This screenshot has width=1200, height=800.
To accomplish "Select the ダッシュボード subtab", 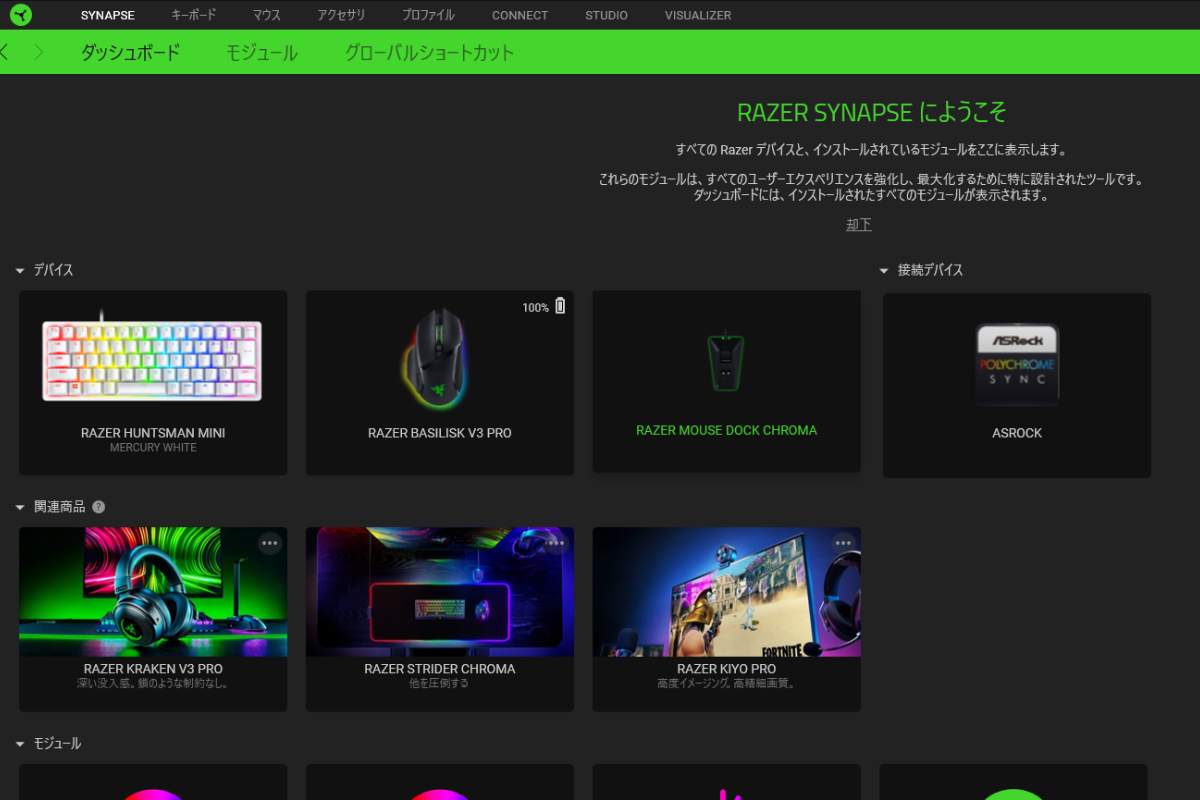I will pos(130,53).
